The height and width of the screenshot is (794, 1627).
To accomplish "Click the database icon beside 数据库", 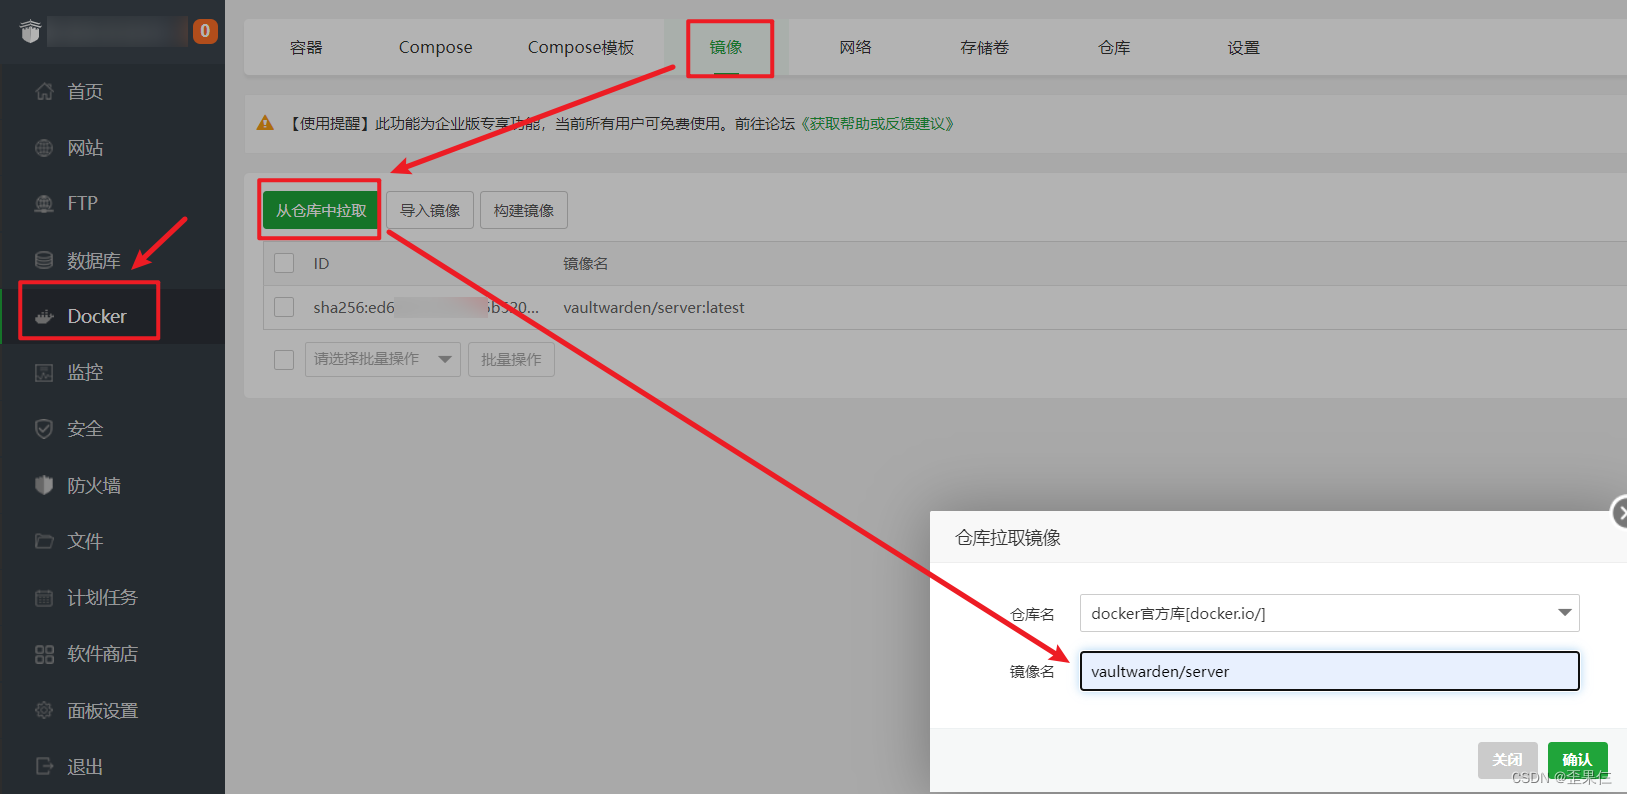I will point(44,260).
